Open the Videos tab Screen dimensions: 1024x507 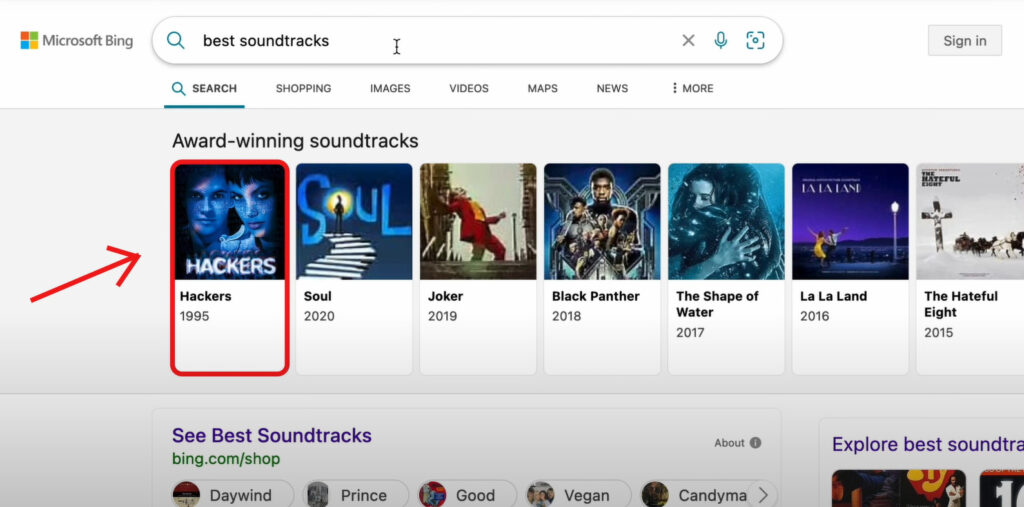(x=468, y=88)
